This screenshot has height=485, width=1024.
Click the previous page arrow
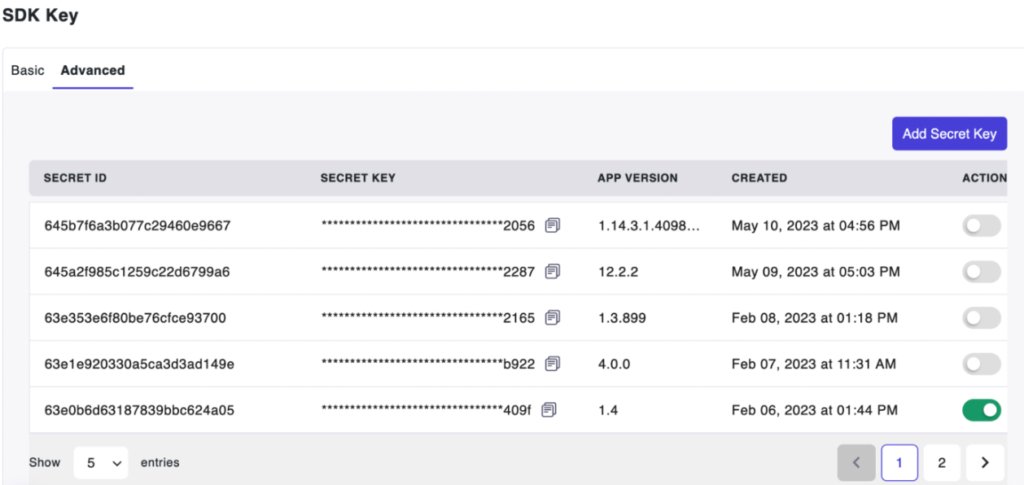856,463
